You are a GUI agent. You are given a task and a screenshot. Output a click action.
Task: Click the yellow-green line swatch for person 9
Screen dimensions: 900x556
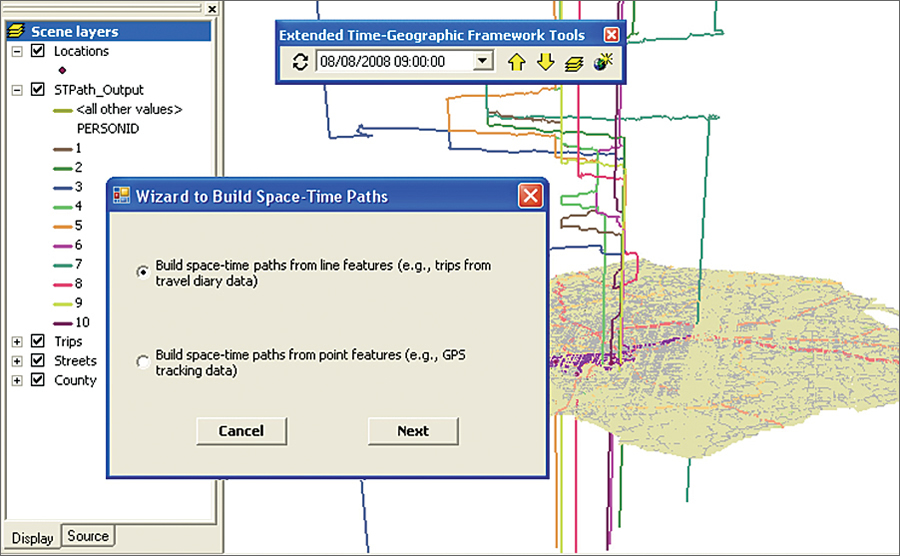pos(63,304)
